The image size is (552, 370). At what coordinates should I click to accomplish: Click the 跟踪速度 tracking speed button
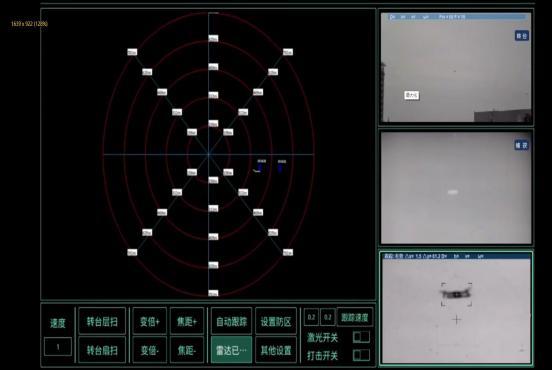coord(355,317)
